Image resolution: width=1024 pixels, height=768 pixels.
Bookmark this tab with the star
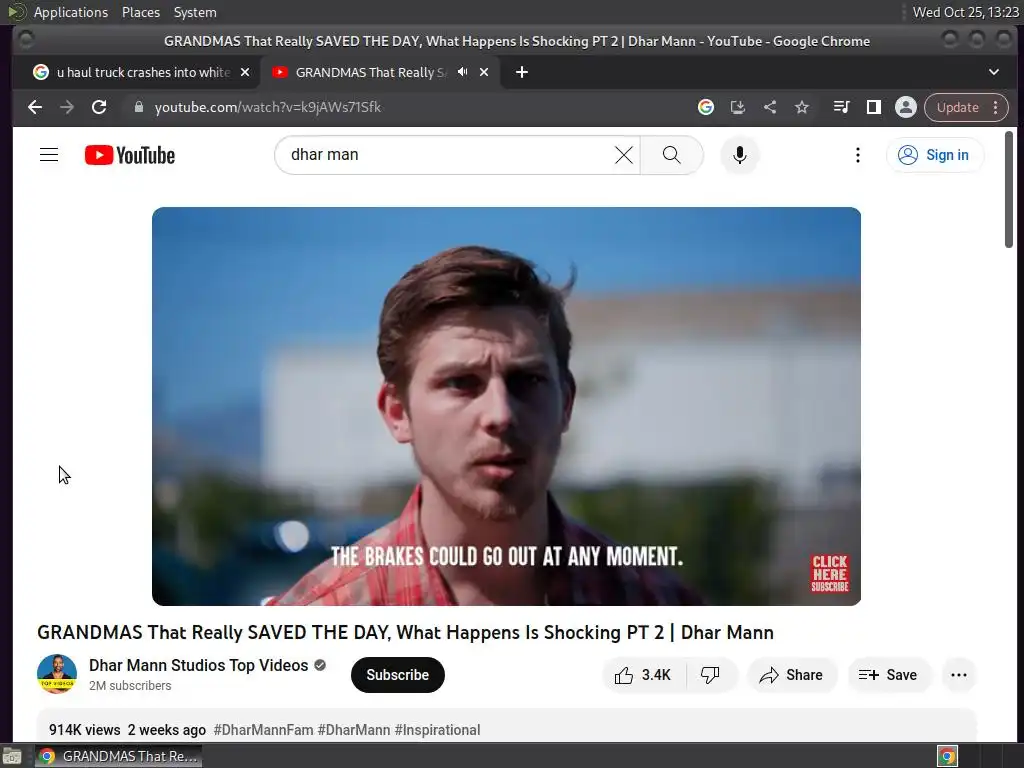802,107
